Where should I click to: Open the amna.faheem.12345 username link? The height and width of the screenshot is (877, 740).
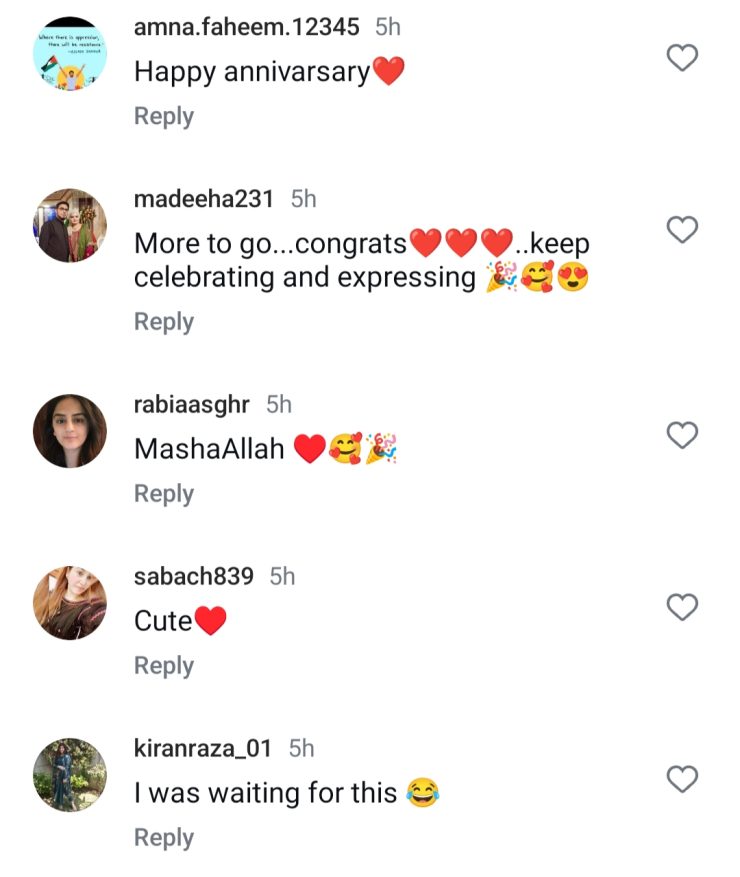click(x=246, y=27)
